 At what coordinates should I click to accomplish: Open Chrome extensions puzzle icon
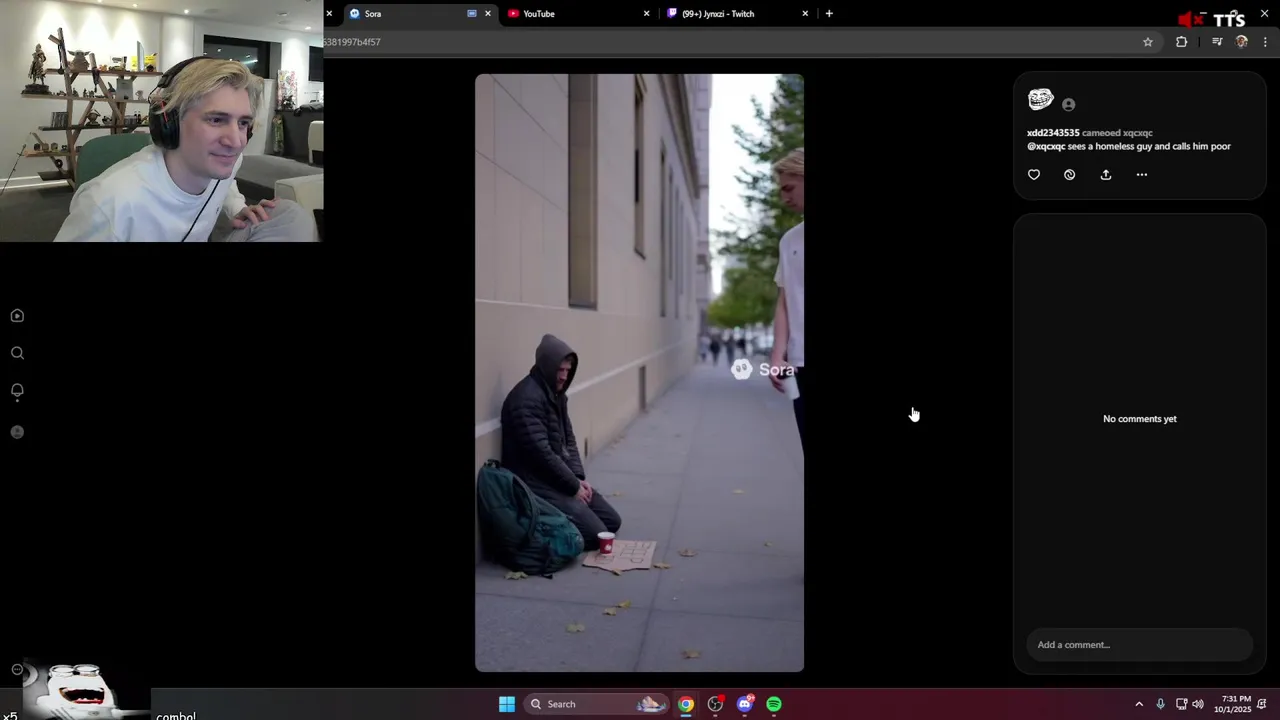coord(1182,42)
